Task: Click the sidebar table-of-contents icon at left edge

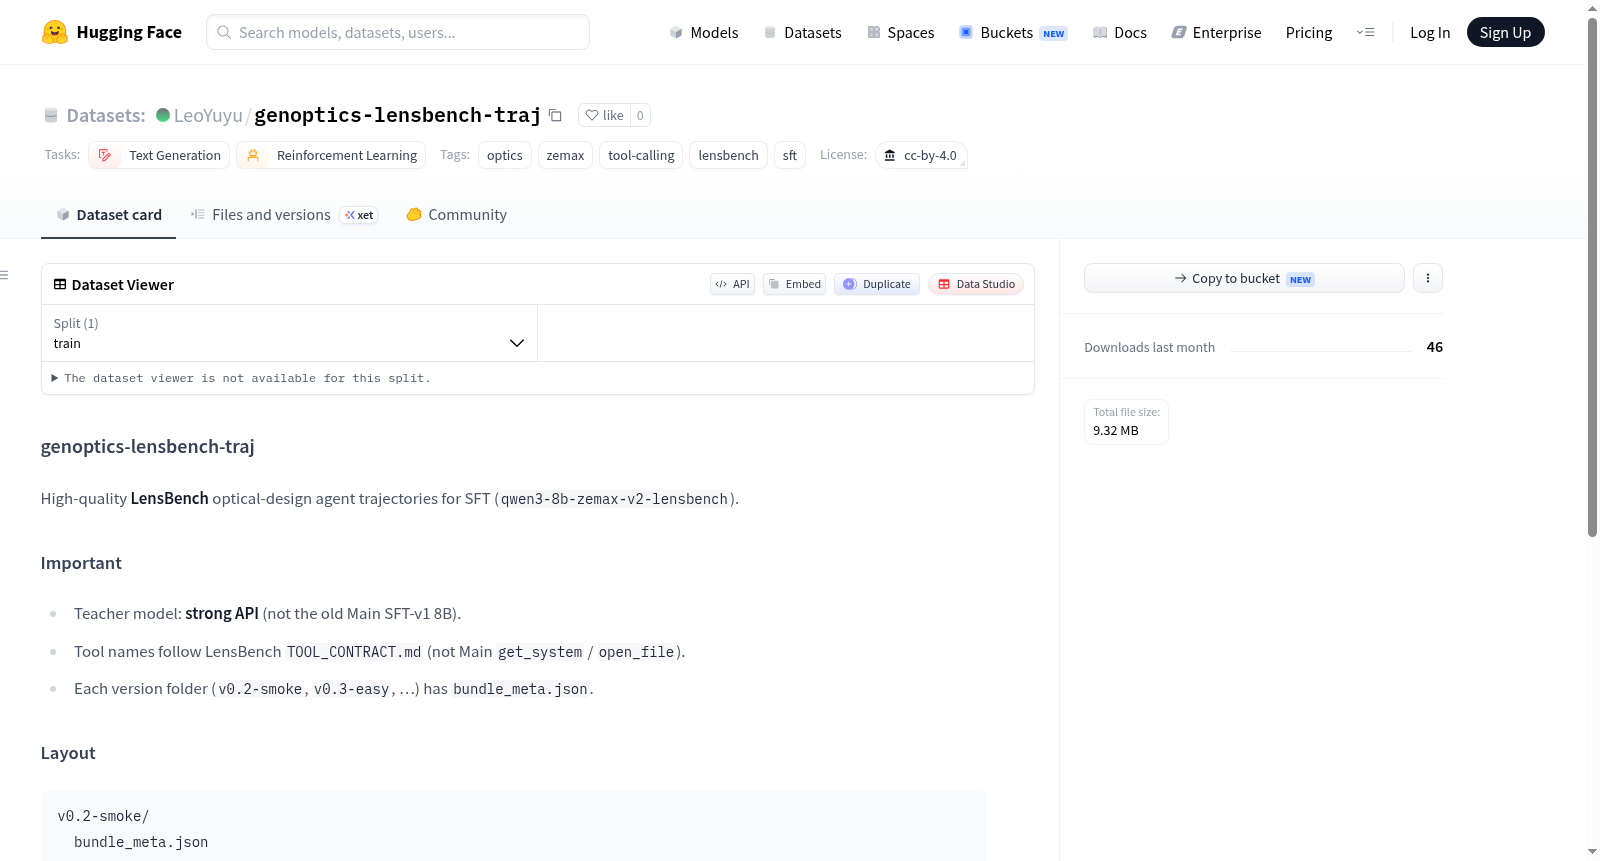Action: pos(4,275)
